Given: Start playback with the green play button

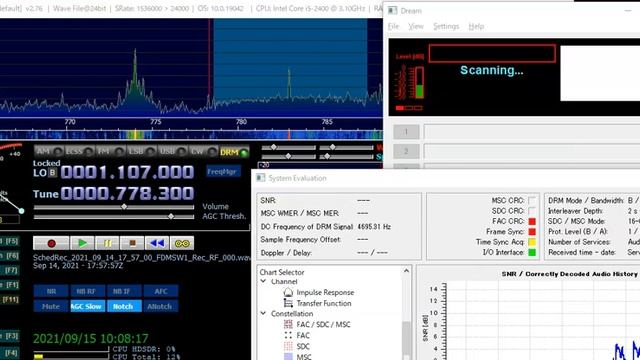Looking at the screenshot, I should coord(82,243).
